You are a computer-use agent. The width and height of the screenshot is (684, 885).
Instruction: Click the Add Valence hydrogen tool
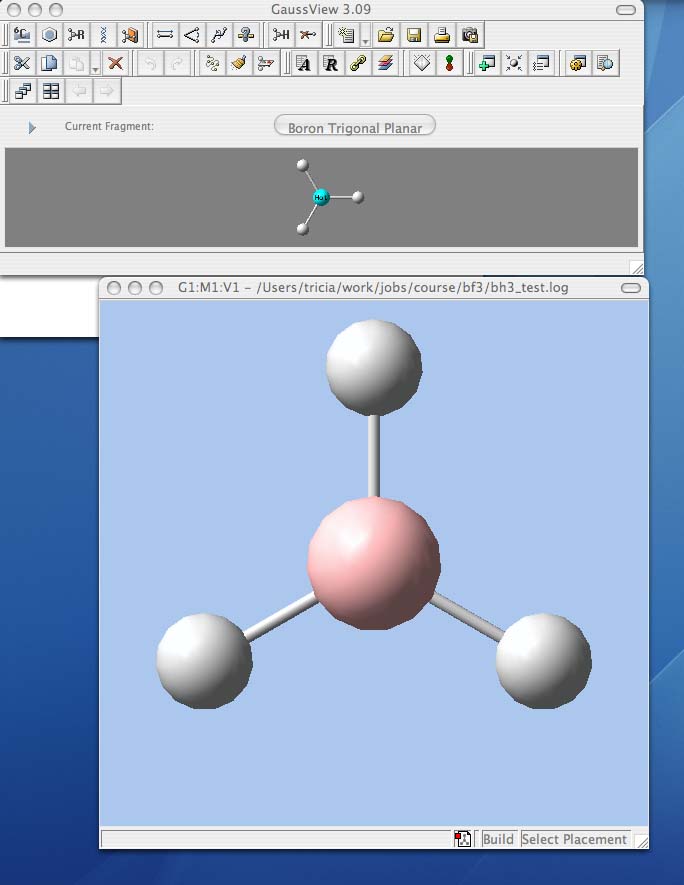(x=282, y=35)
